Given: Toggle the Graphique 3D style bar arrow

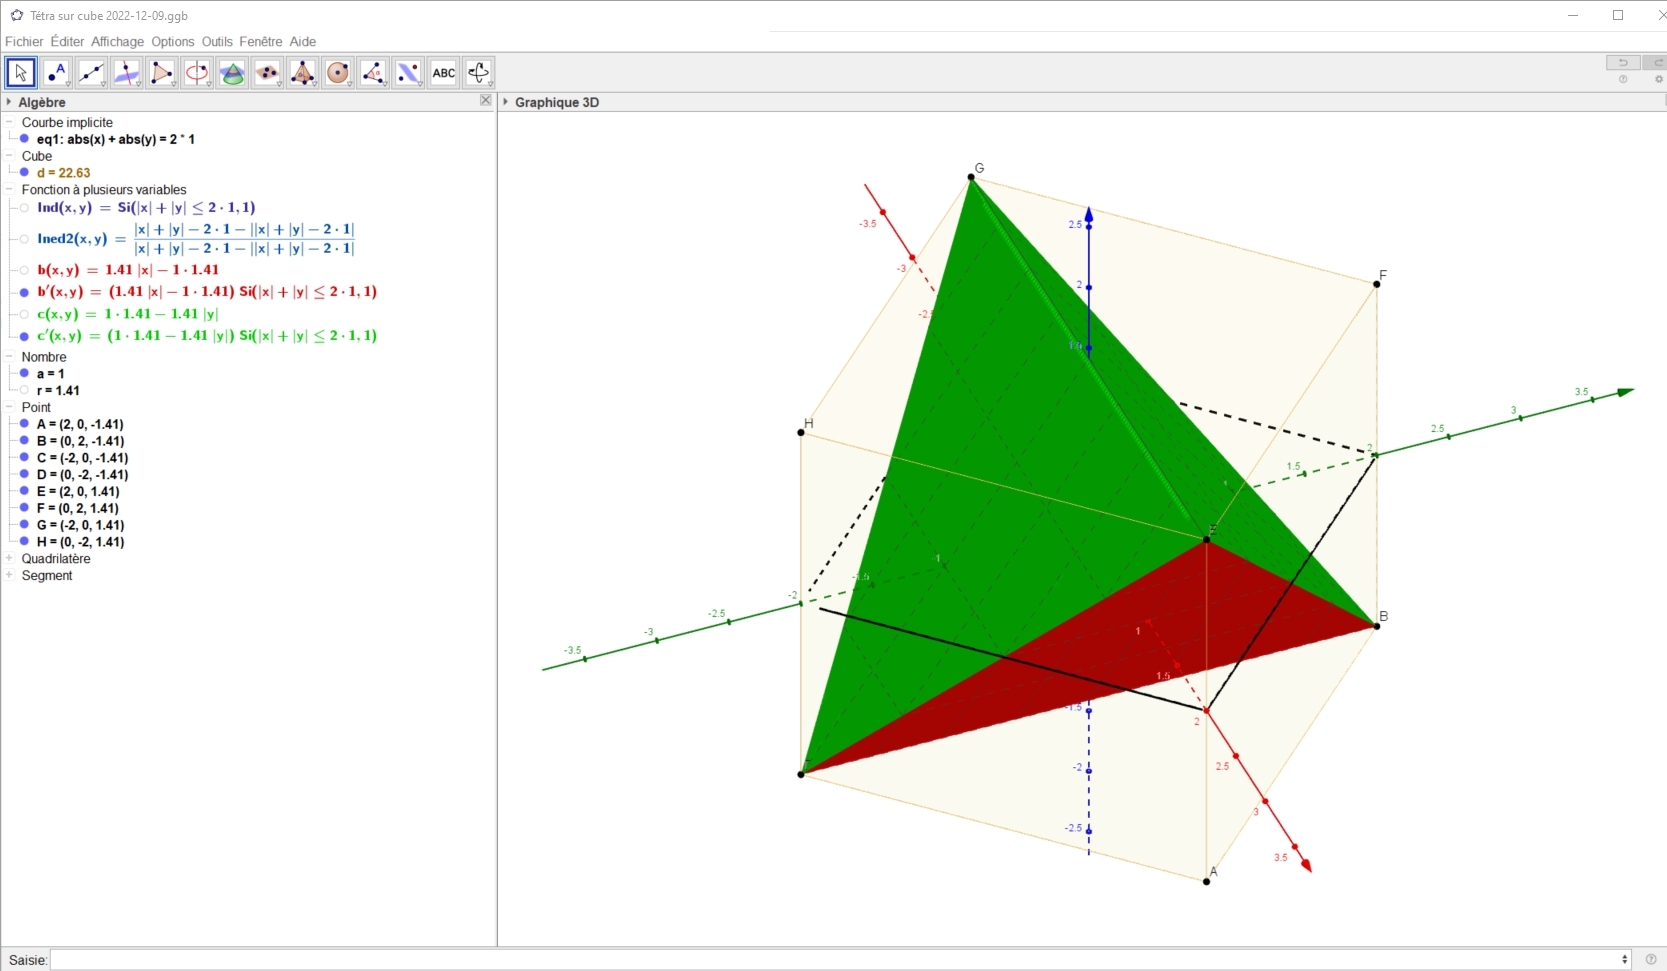Looking at the screenshot, I should [x=506, y=102].
